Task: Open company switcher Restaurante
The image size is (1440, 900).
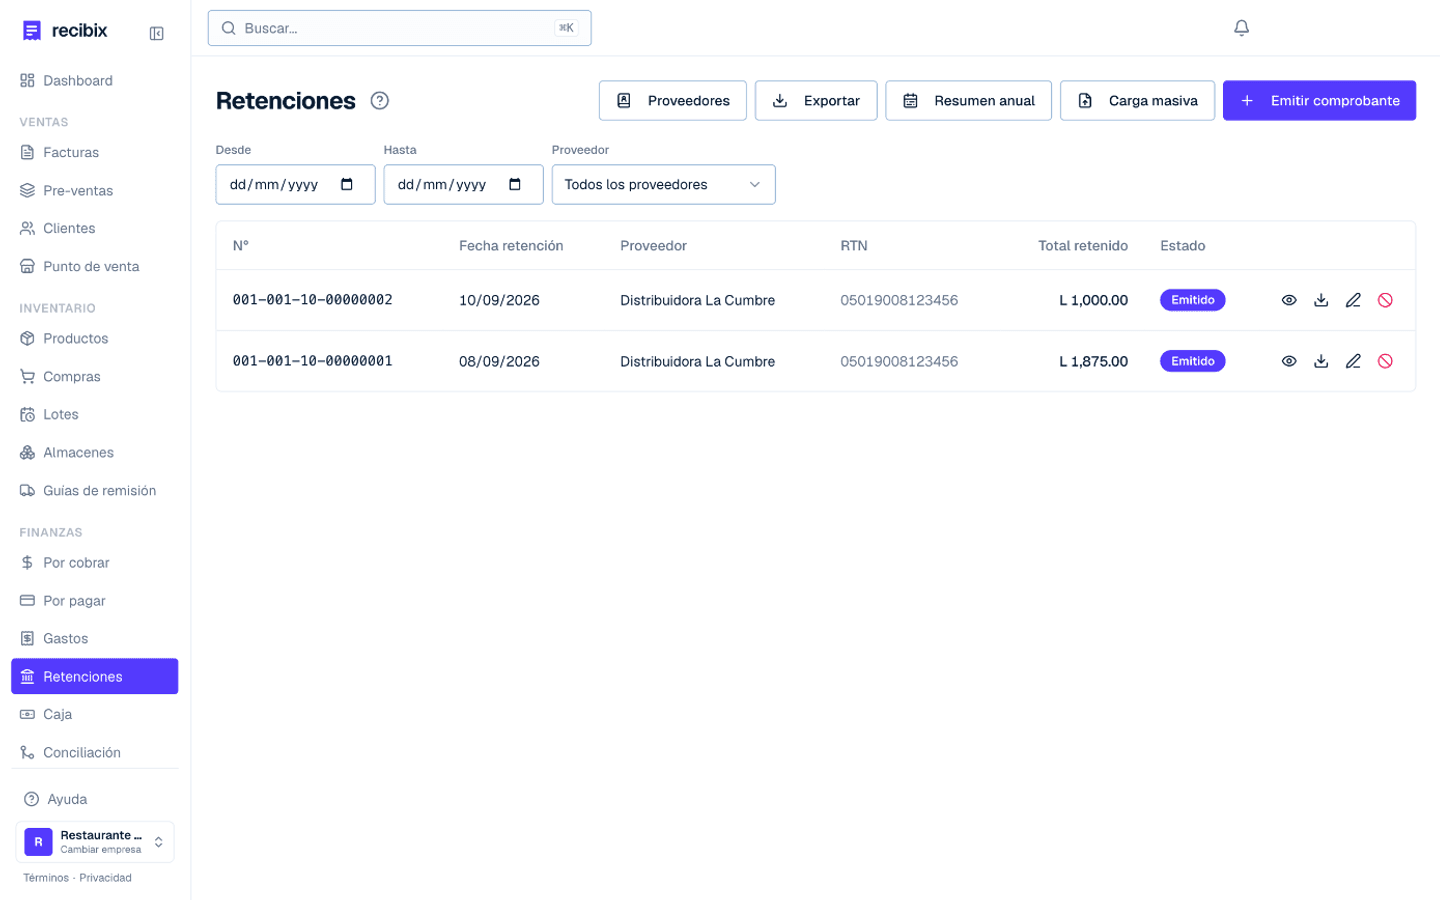Action: tap(95, 842)
